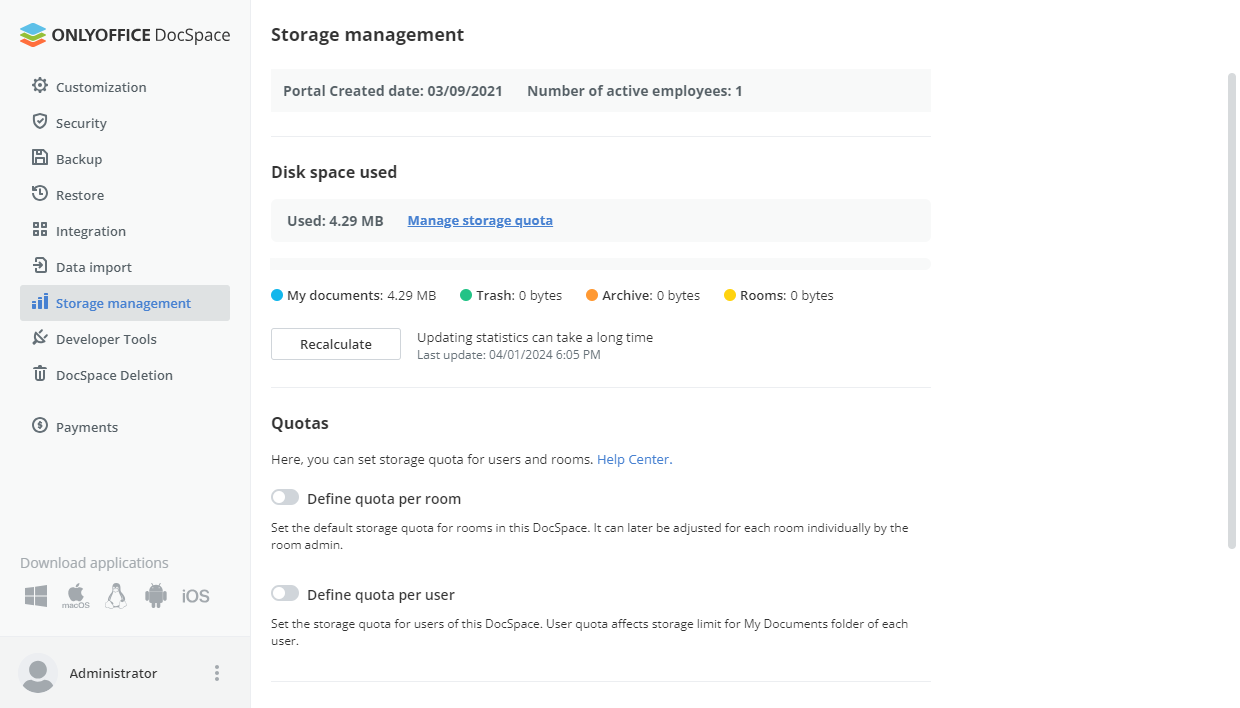The height and width of the screenshot is (708, 1240).
Task: Select Storage management in sidebar
Action: point(123,303)
